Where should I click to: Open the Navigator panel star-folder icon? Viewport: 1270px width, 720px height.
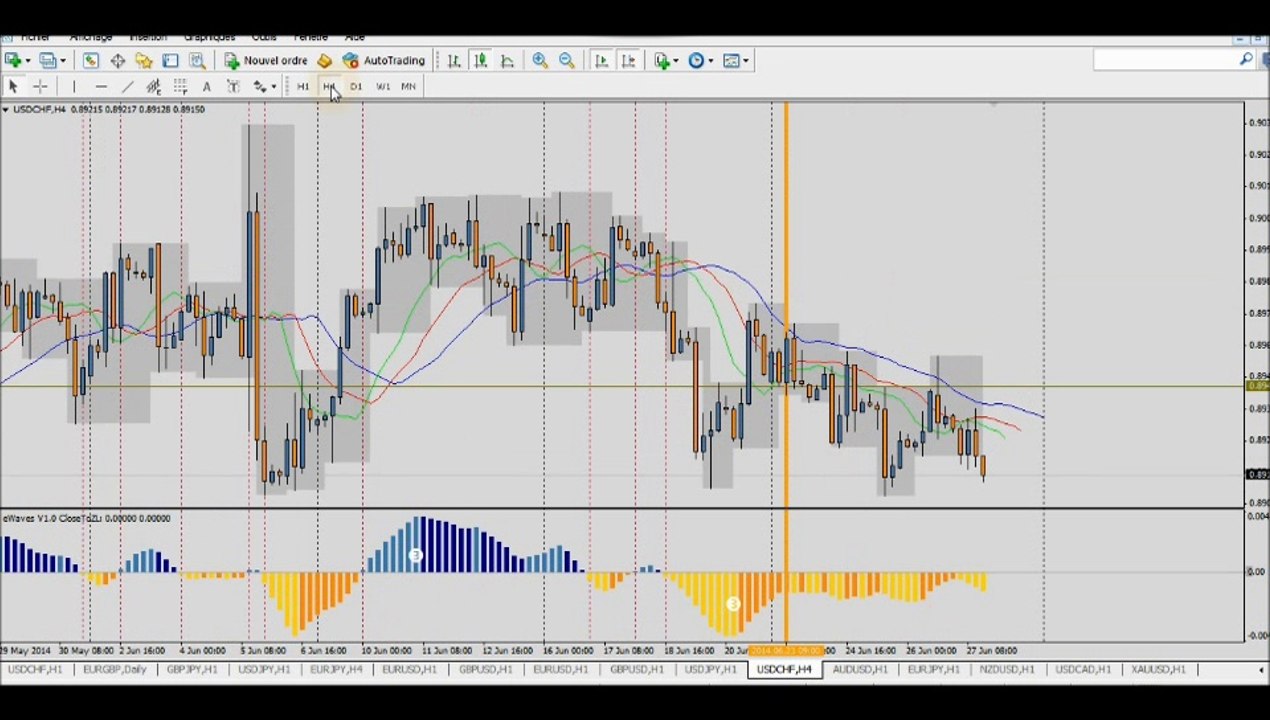(x=143, y=61)
